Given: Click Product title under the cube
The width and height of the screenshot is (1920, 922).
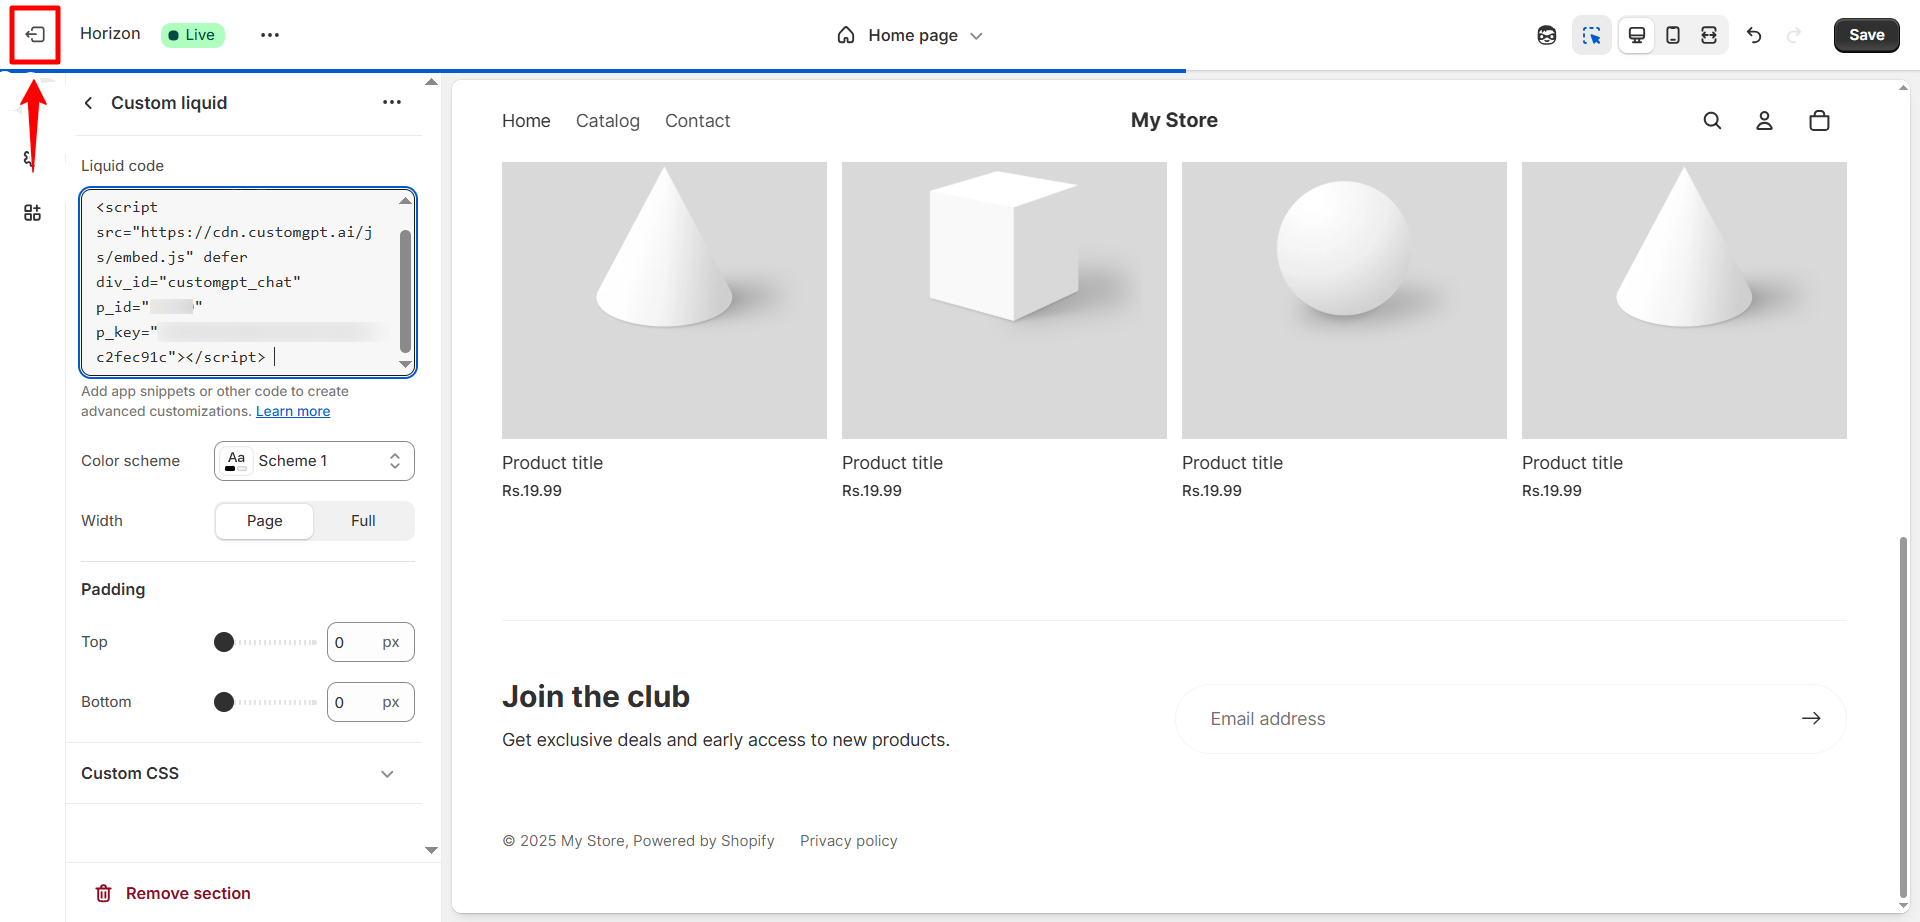Looking at the screenshot, I should coord(892,463).
